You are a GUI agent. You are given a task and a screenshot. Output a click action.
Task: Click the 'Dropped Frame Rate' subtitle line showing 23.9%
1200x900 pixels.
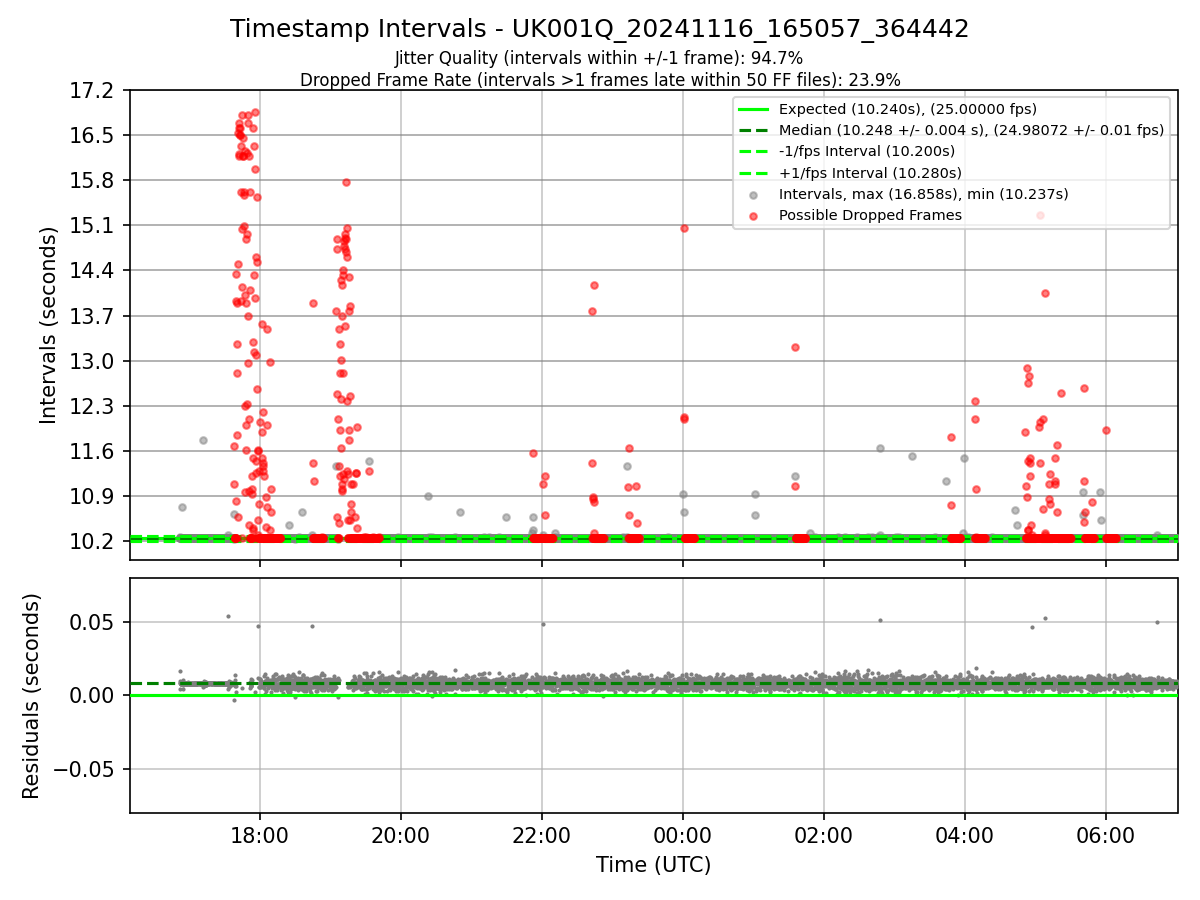600,80
